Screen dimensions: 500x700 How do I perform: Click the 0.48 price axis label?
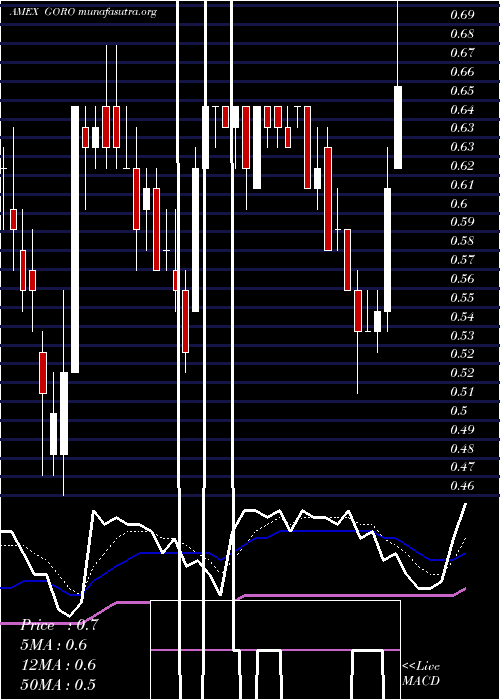462,448
